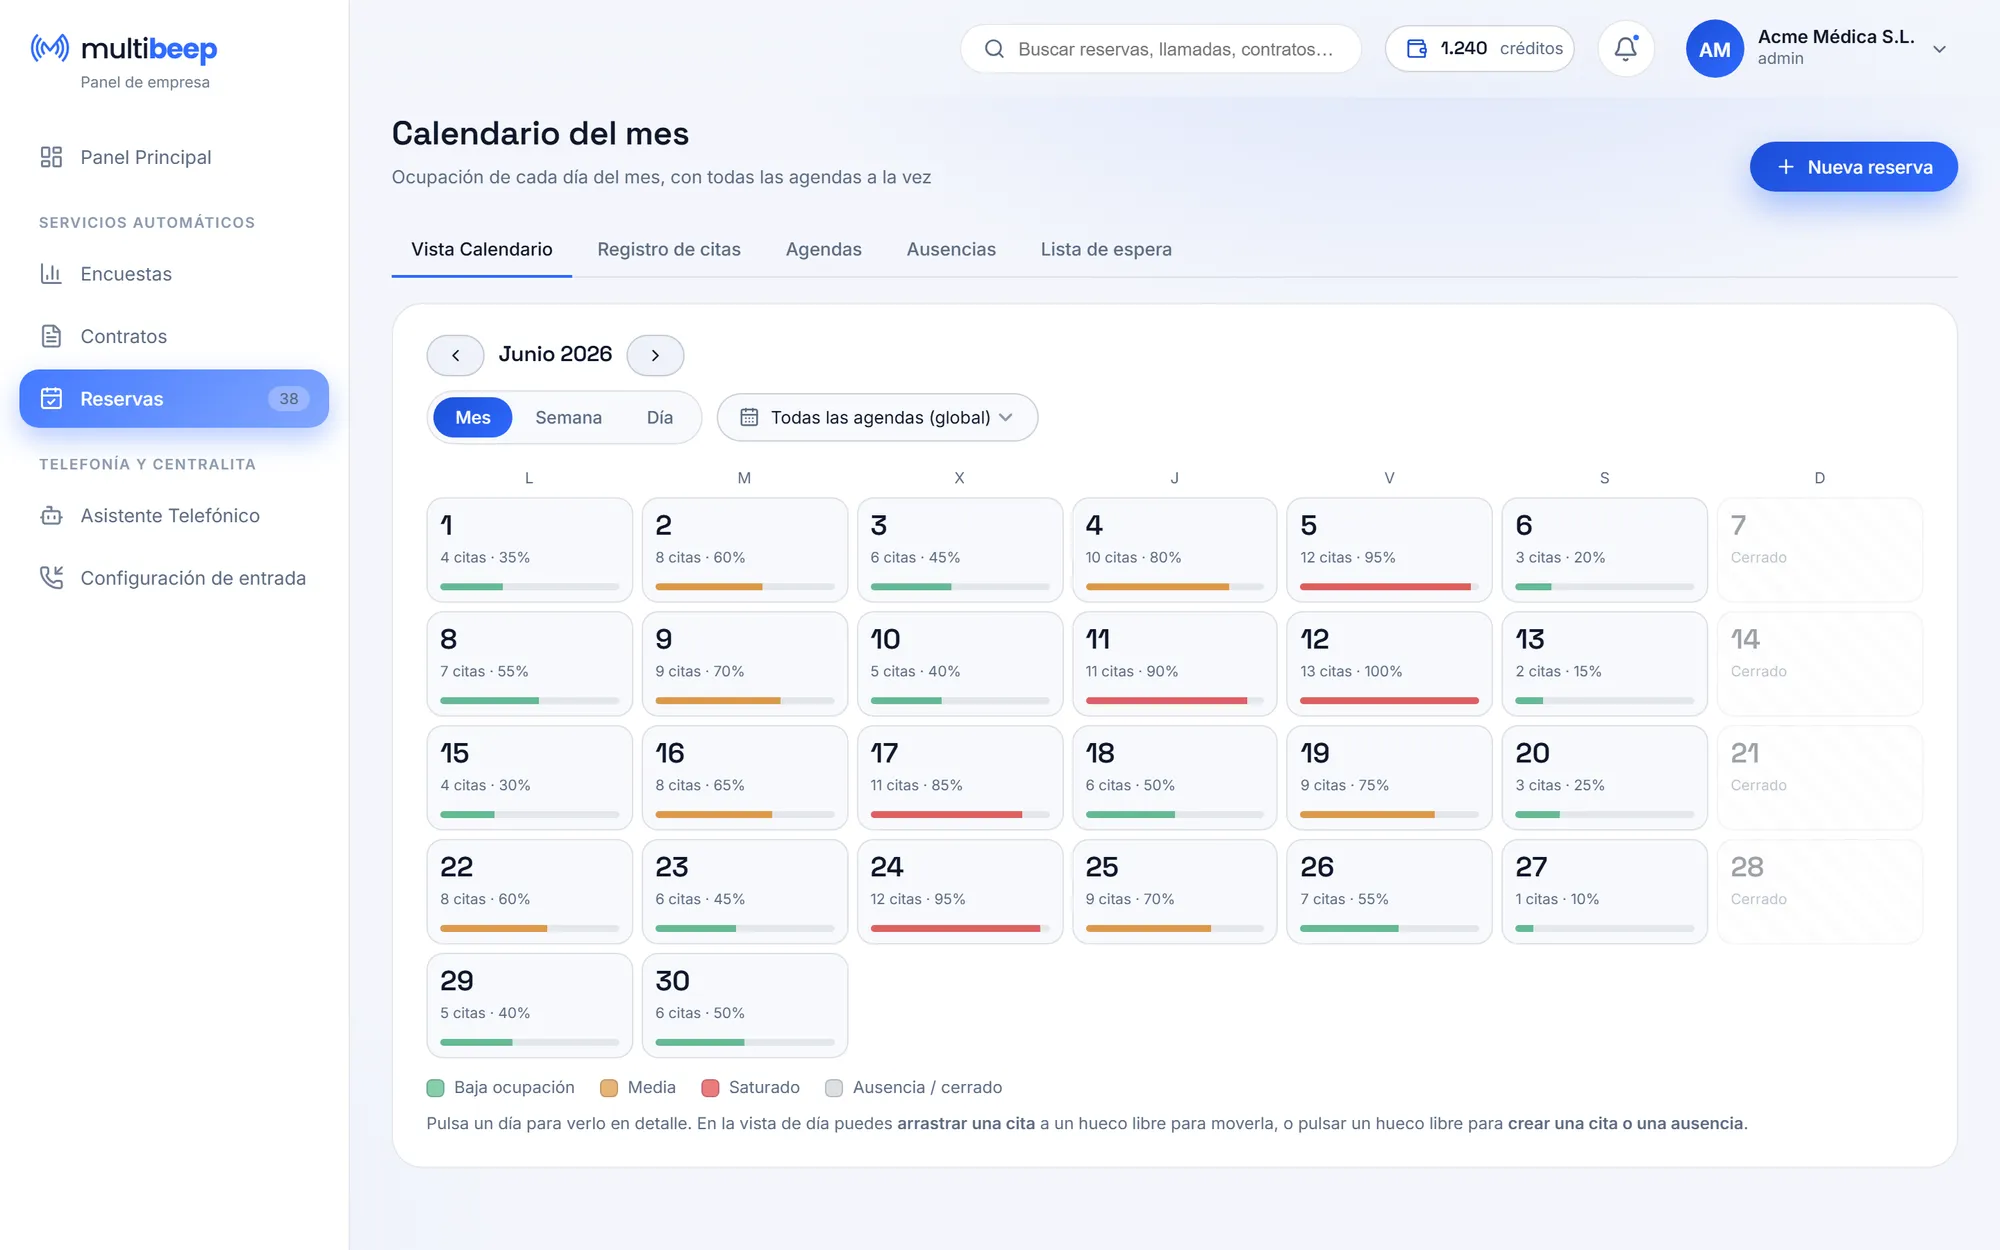Screen dimensions: 2000x1250
Task: Open day 24 with 12 citas
Action: (x=960, y=892)
